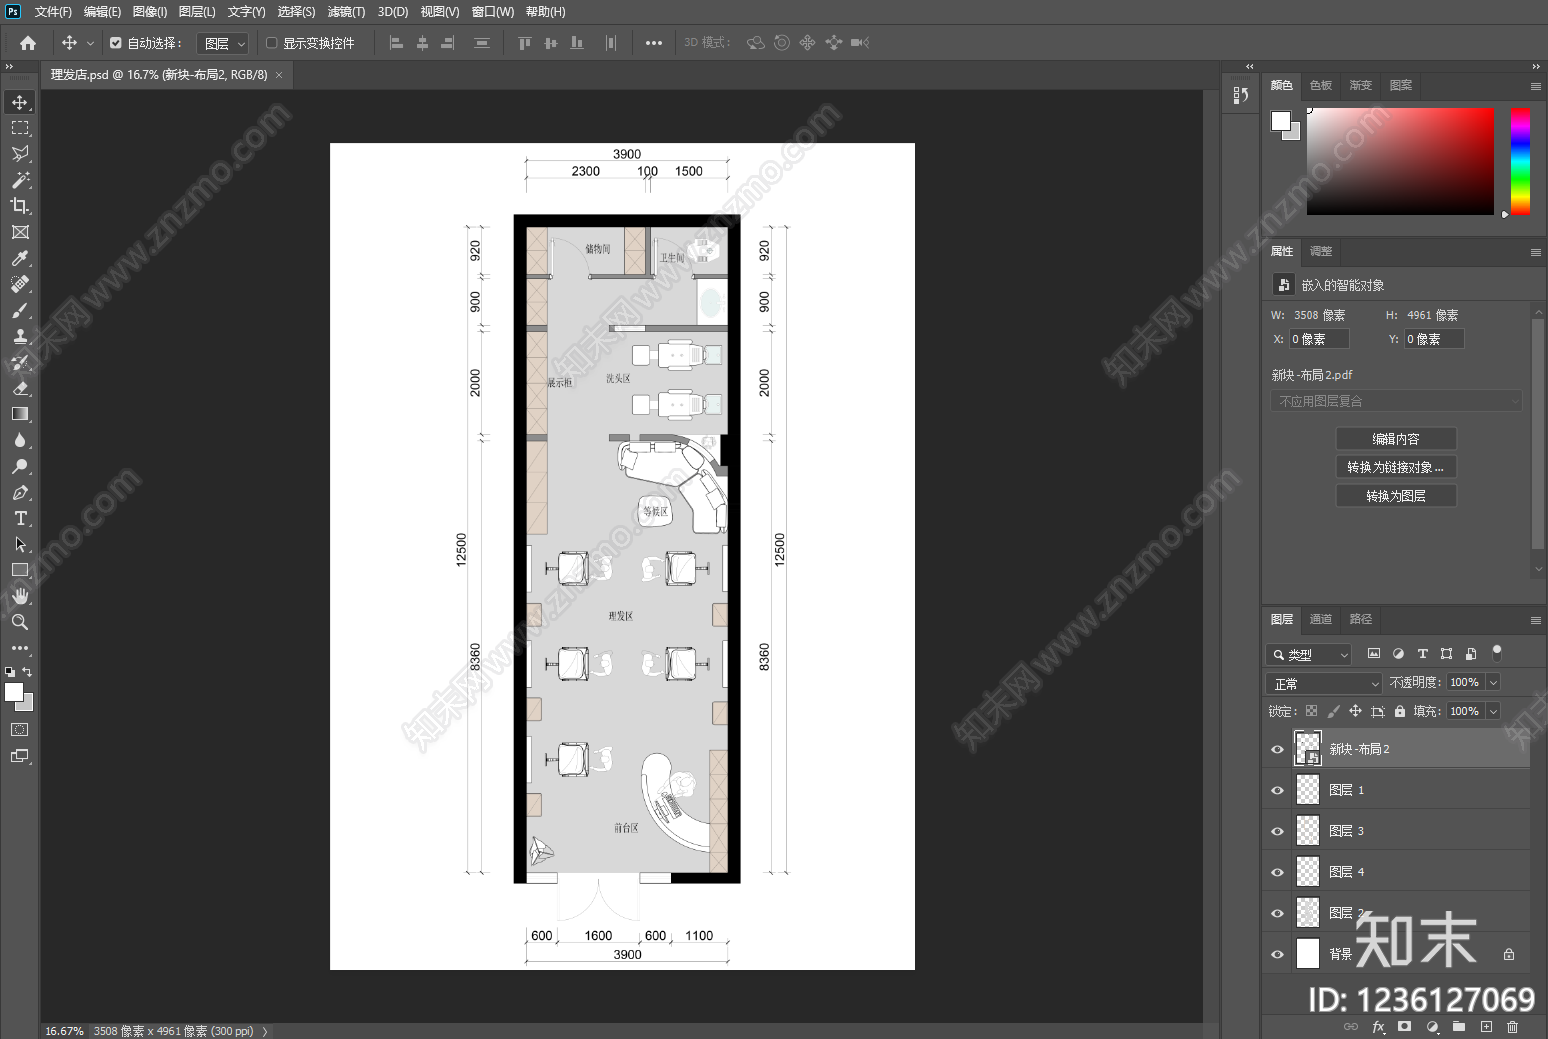Image resolution: width=1548 pixels, height=1039 pixels.
Task: Select the Rectangular Marquee tool
Action: [20, 128]
